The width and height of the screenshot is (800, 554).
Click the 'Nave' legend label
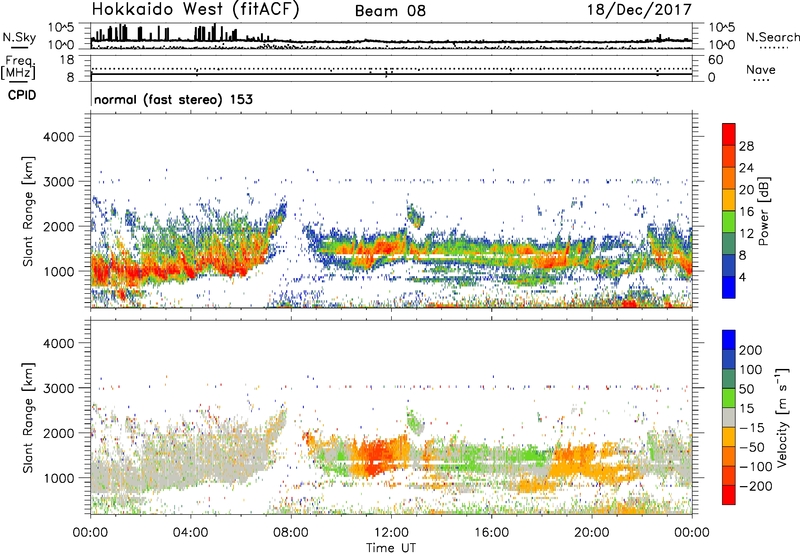coord(760,69)
